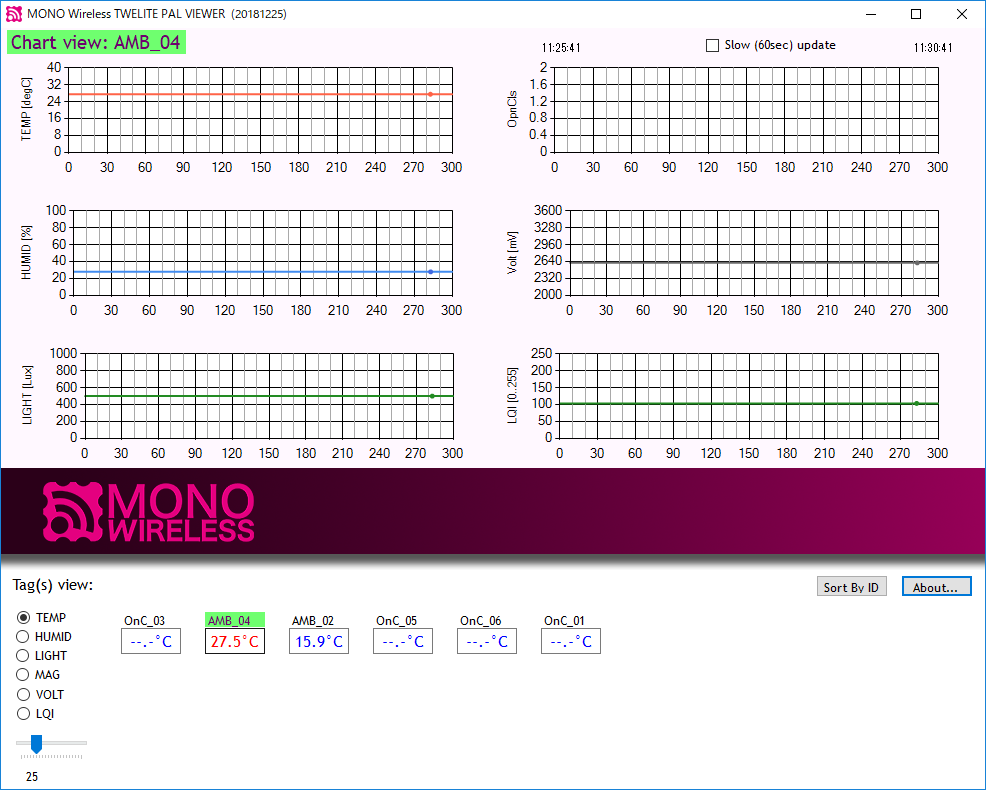This screenshot has height=790, width=986.
Task: Click the HUMID chart latest data point
Action: [x=430, y=272]
